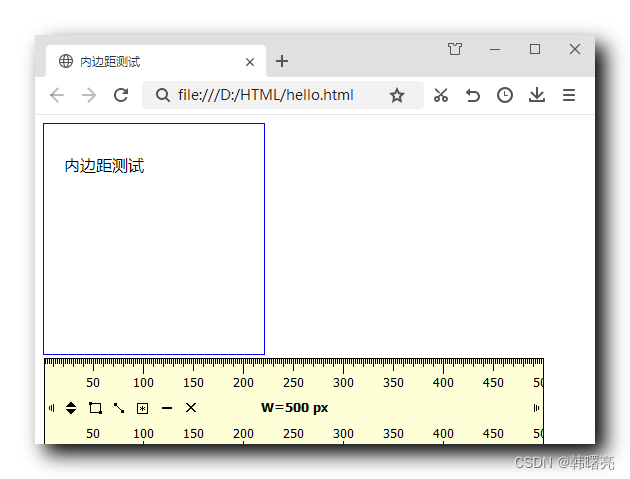Open the skin (shirt) icon in title bar
Image resolution: width=630 pixels, height=479 pixels.
click(455, 49)
